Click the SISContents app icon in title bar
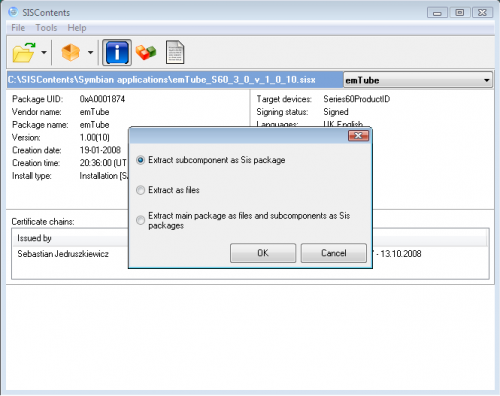Screen dimensions: 500x396 13,12
